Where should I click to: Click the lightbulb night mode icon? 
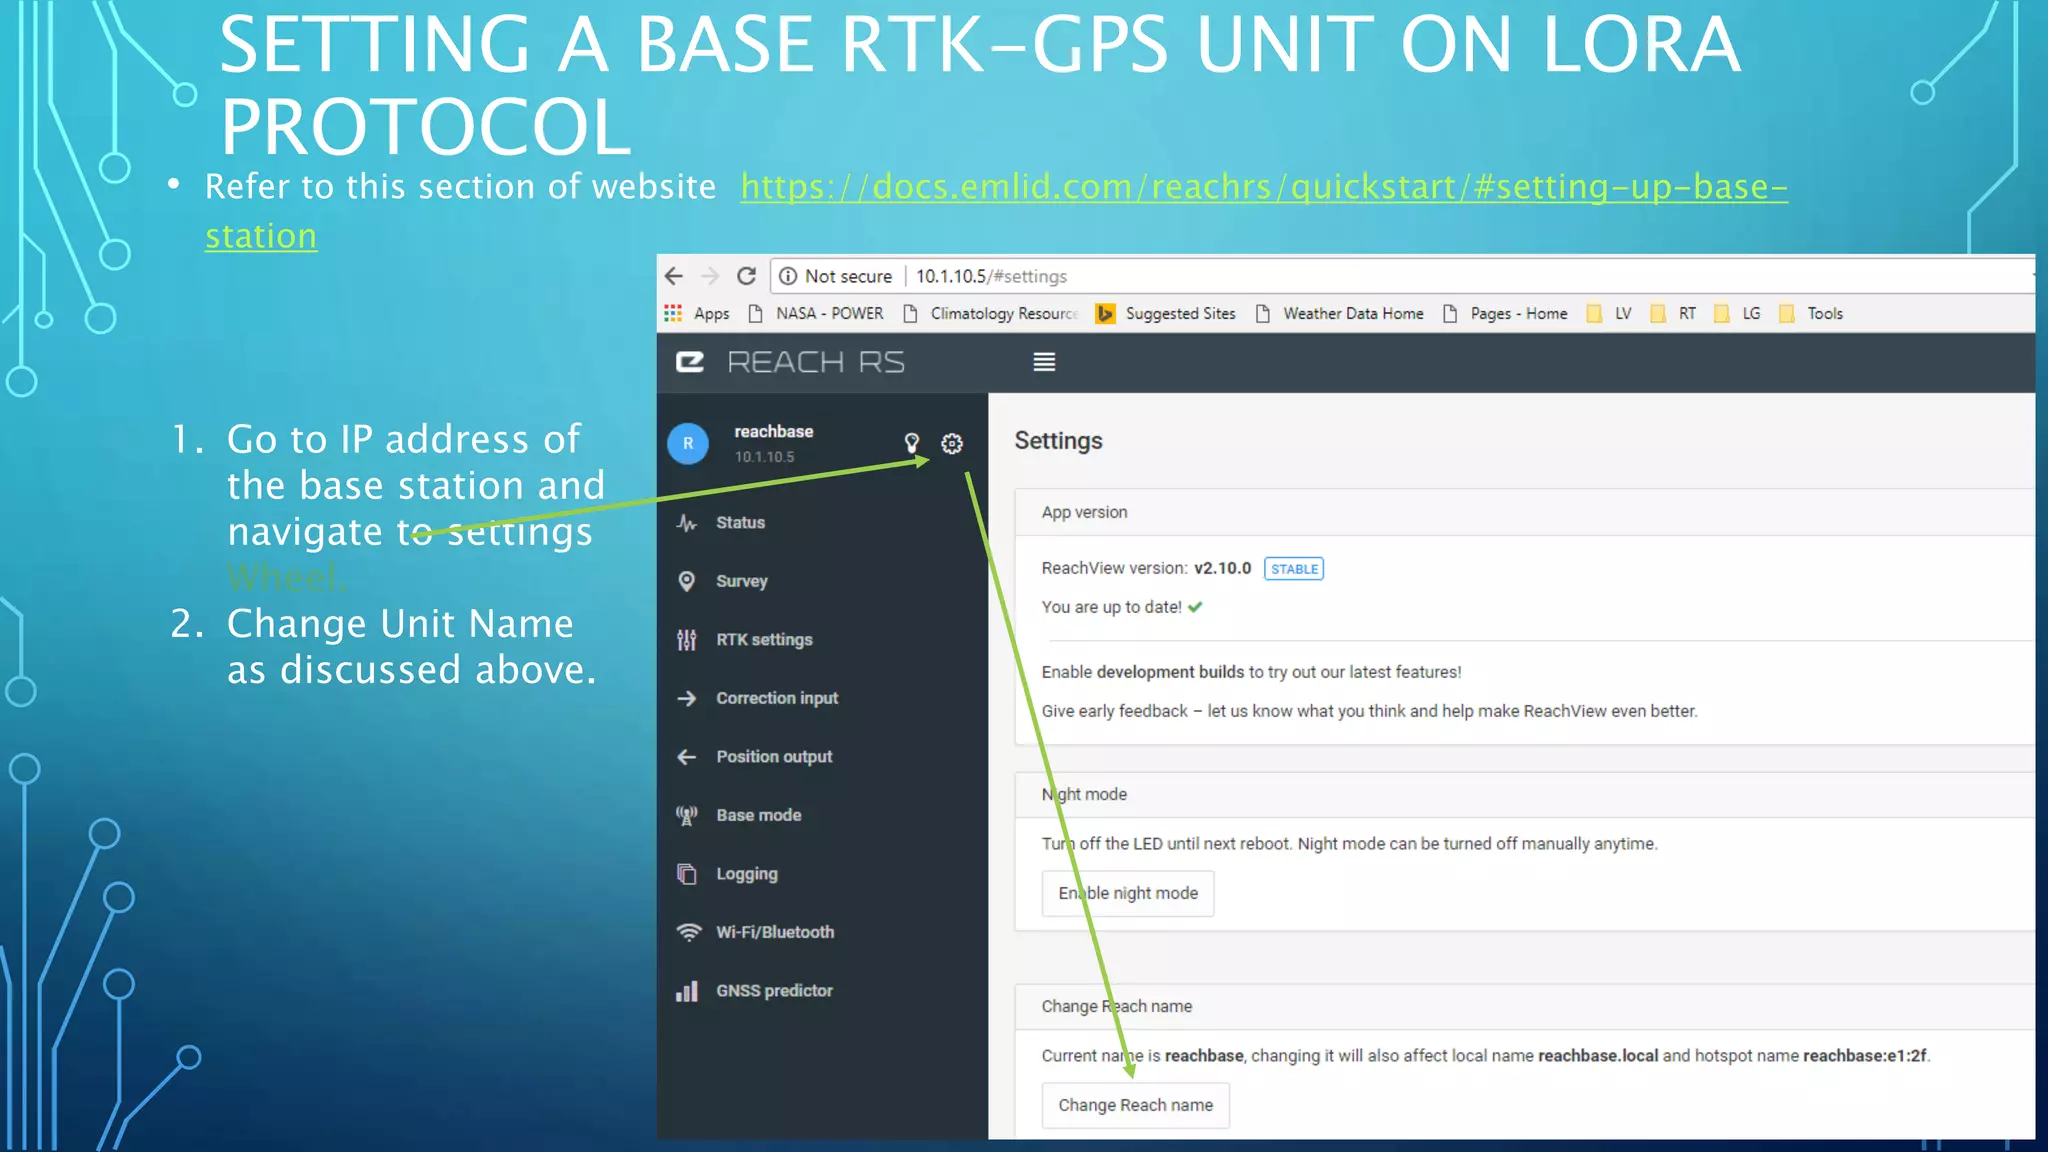[911, 442]
